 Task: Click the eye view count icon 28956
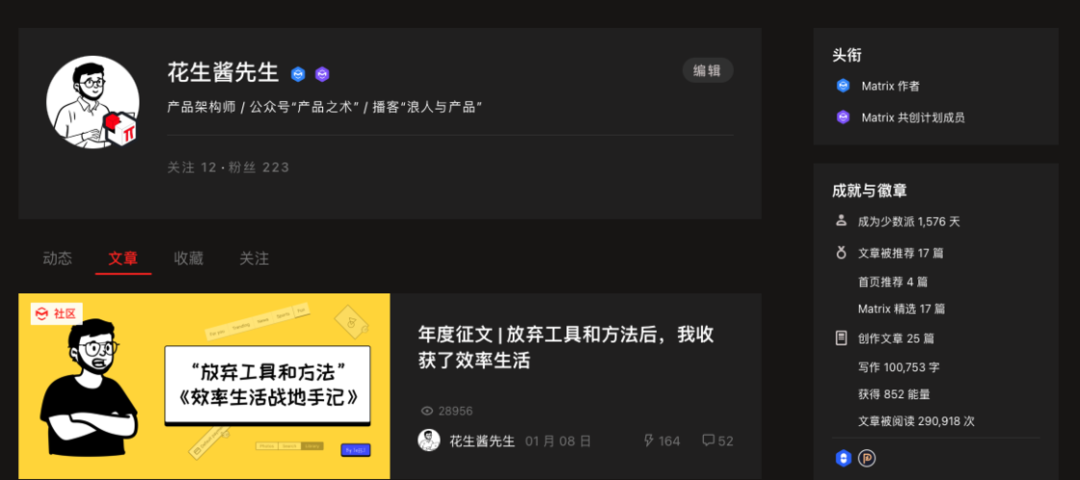tap(427, 411)
